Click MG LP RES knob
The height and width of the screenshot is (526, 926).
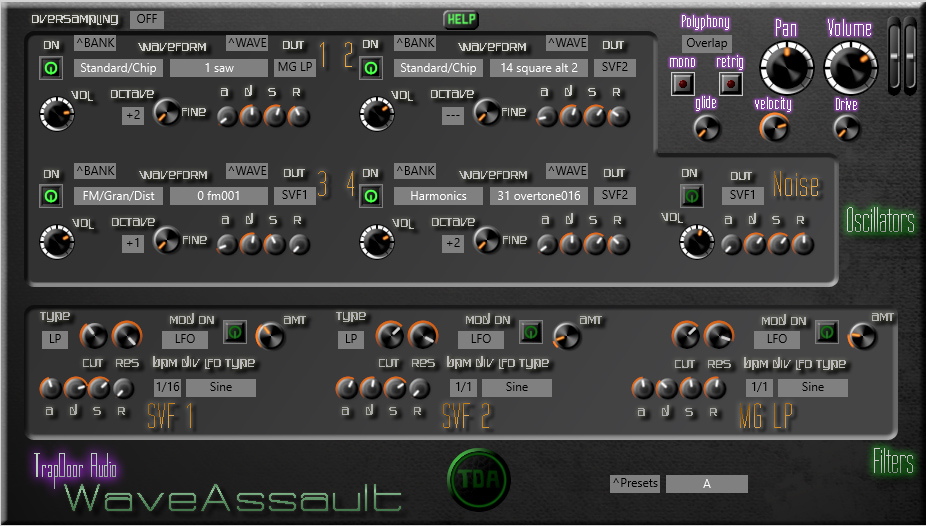click(x=719, y=336)
